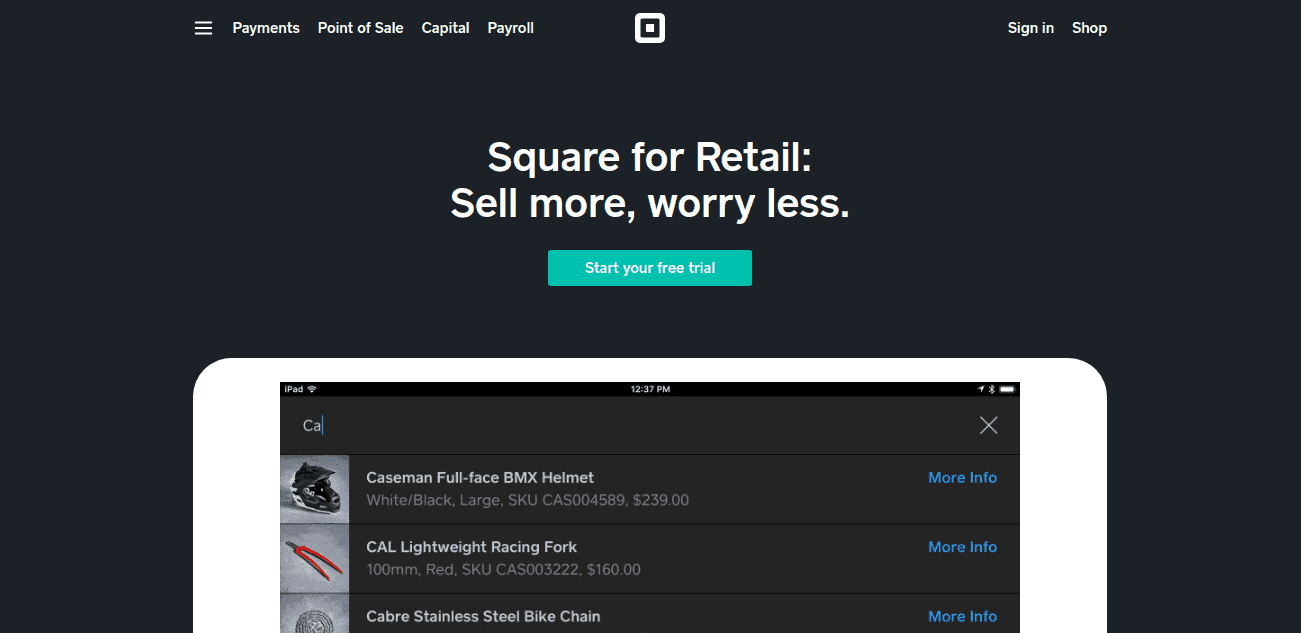Screen dimensions: 1301x633
Task: Open the Capital navigation link
Action: click(445, 28)
